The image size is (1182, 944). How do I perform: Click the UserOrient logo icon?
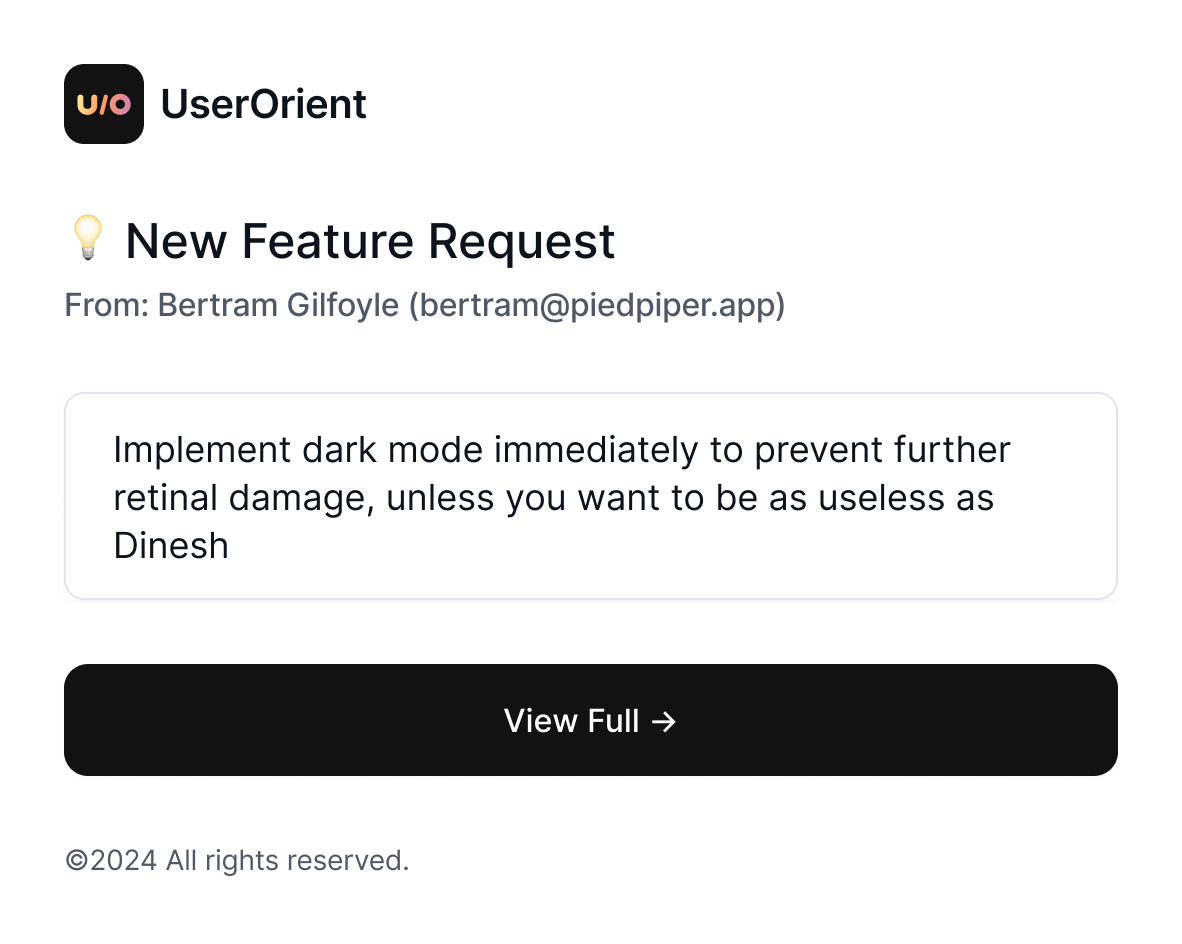click(x=104, y=104)
